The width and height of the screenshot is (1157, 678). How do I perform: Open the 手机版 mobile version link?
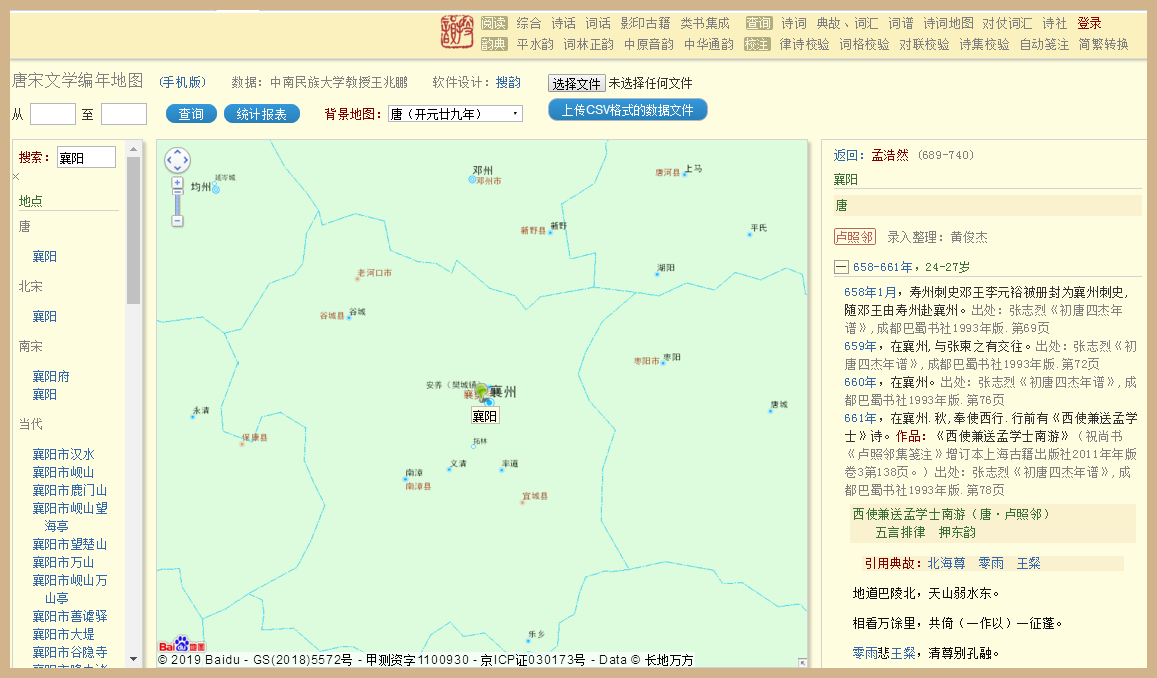coord(181,82)
